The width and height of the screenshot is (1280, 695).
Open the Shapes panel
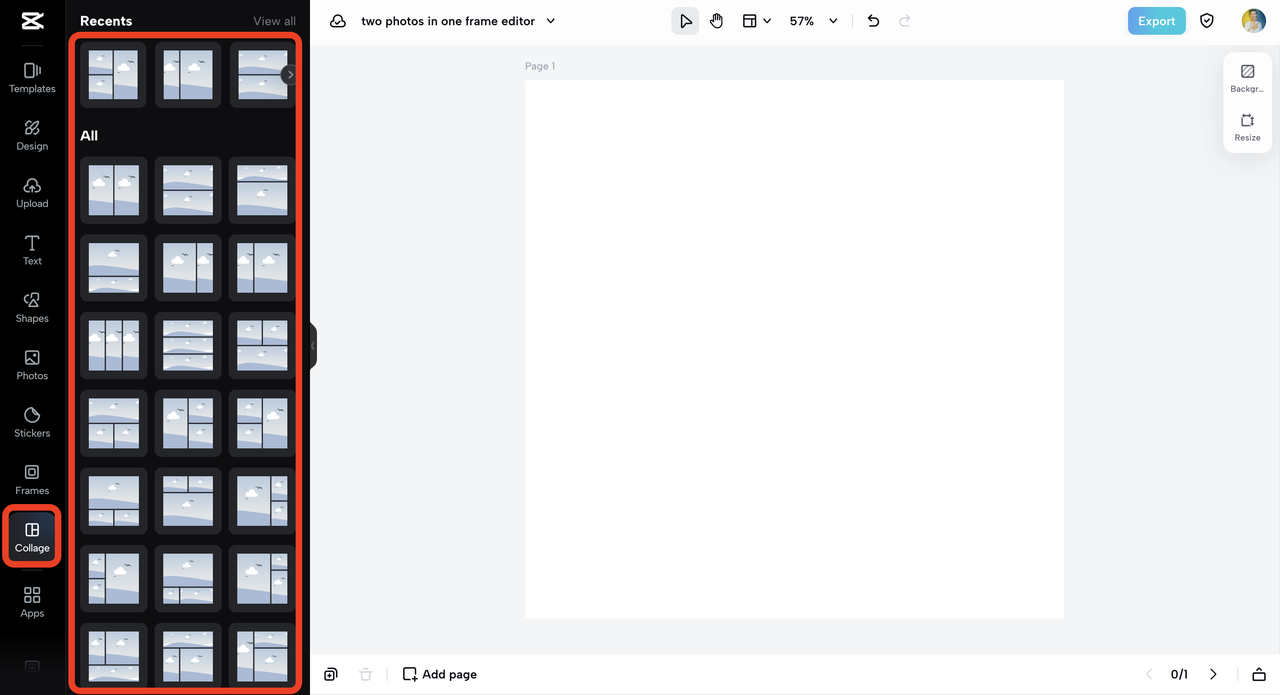[32, 308]
